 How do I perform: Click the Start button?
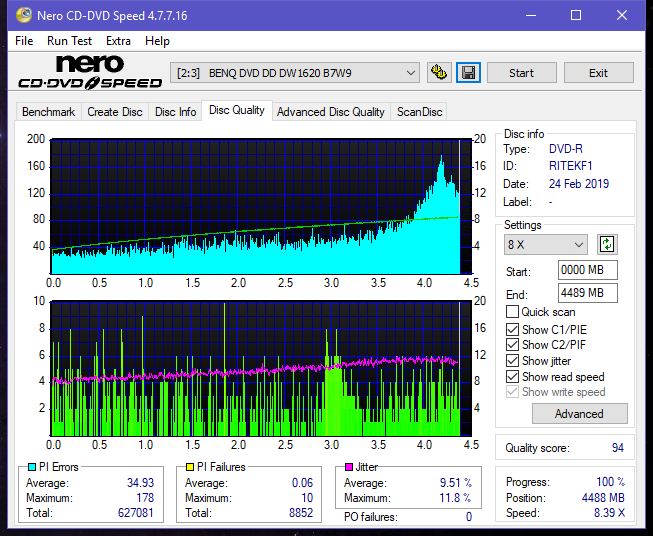pos(521,73)
